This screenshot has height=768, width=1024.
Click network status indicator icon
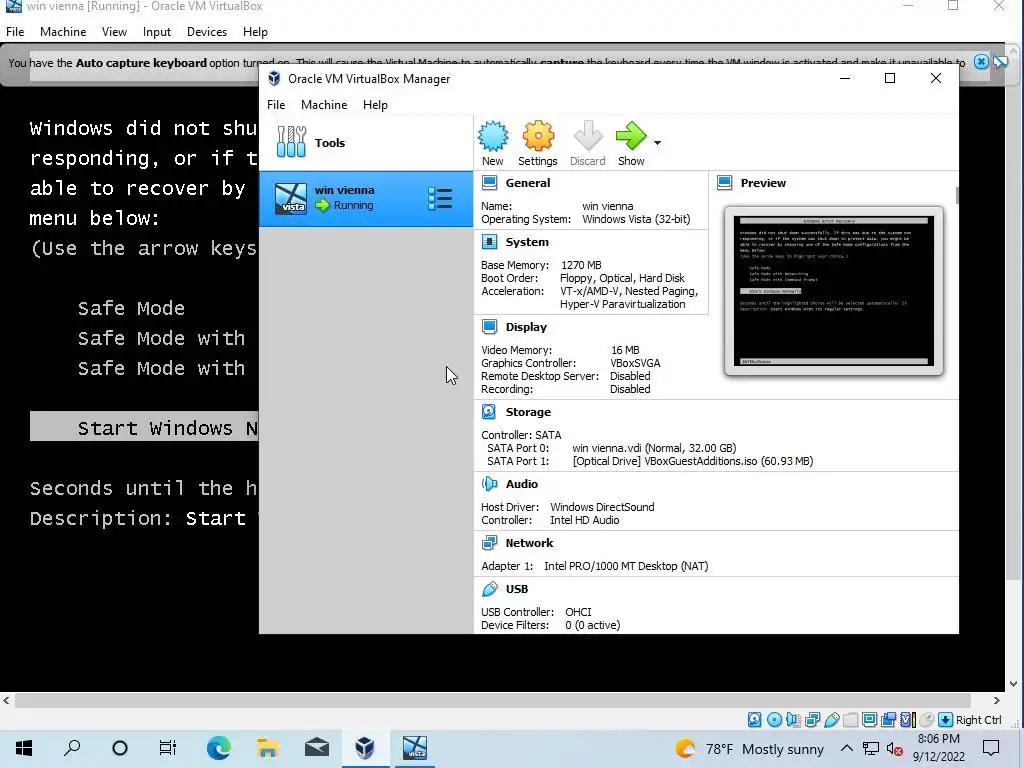[x=812, y=720]
